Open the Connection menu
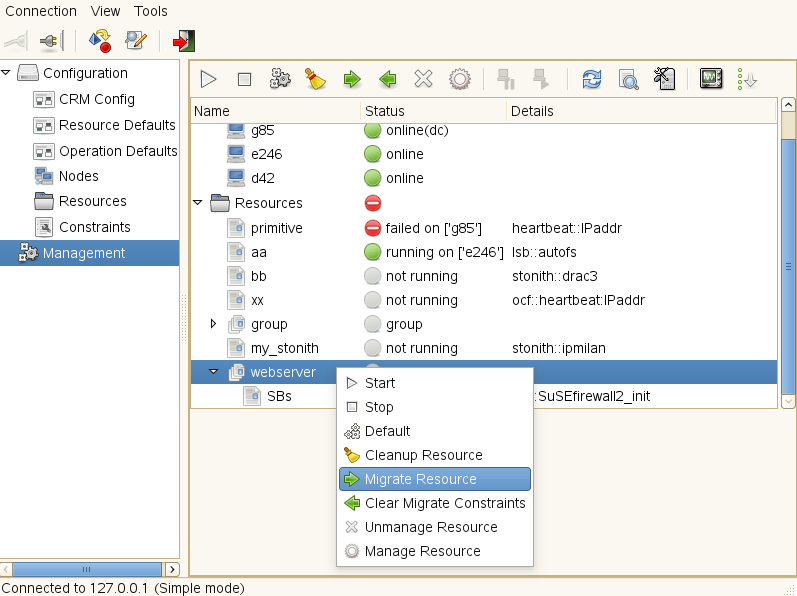Viewport: 797px width, 596px height. (x=41, y=11)
